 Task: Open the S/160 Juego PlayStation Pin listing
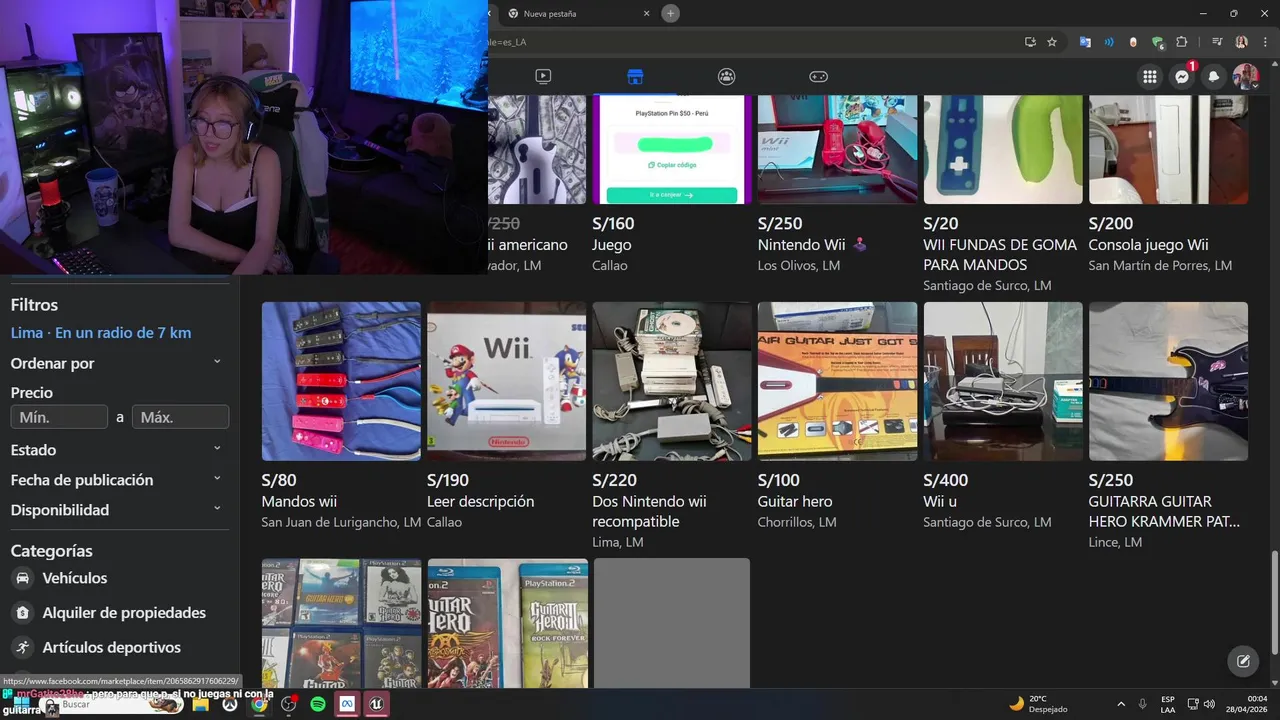pos(672,150)
